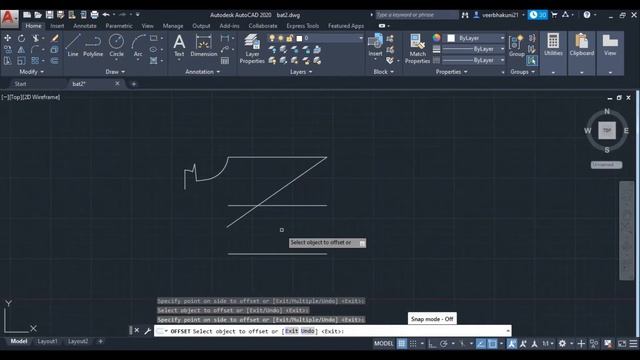Open the Start file tab
The image size is (640, 360).
(20, 84)
